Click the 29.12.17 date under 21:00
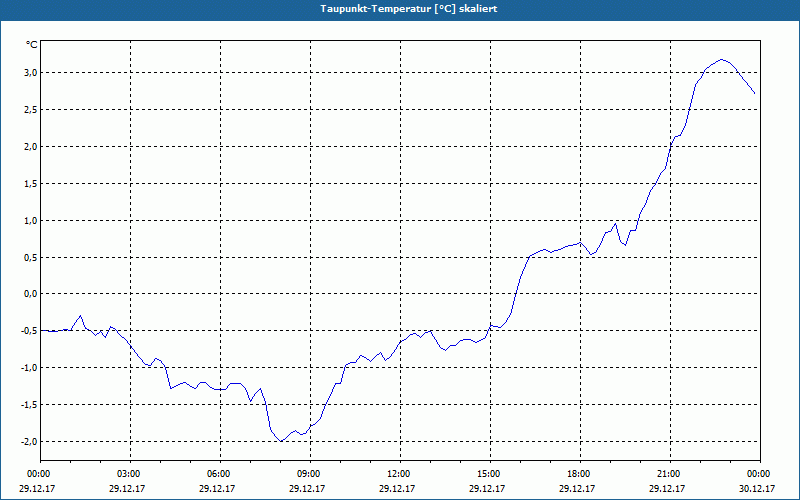Image resolution: width=800 pixels, height=500 pixels. pos(667,488)
